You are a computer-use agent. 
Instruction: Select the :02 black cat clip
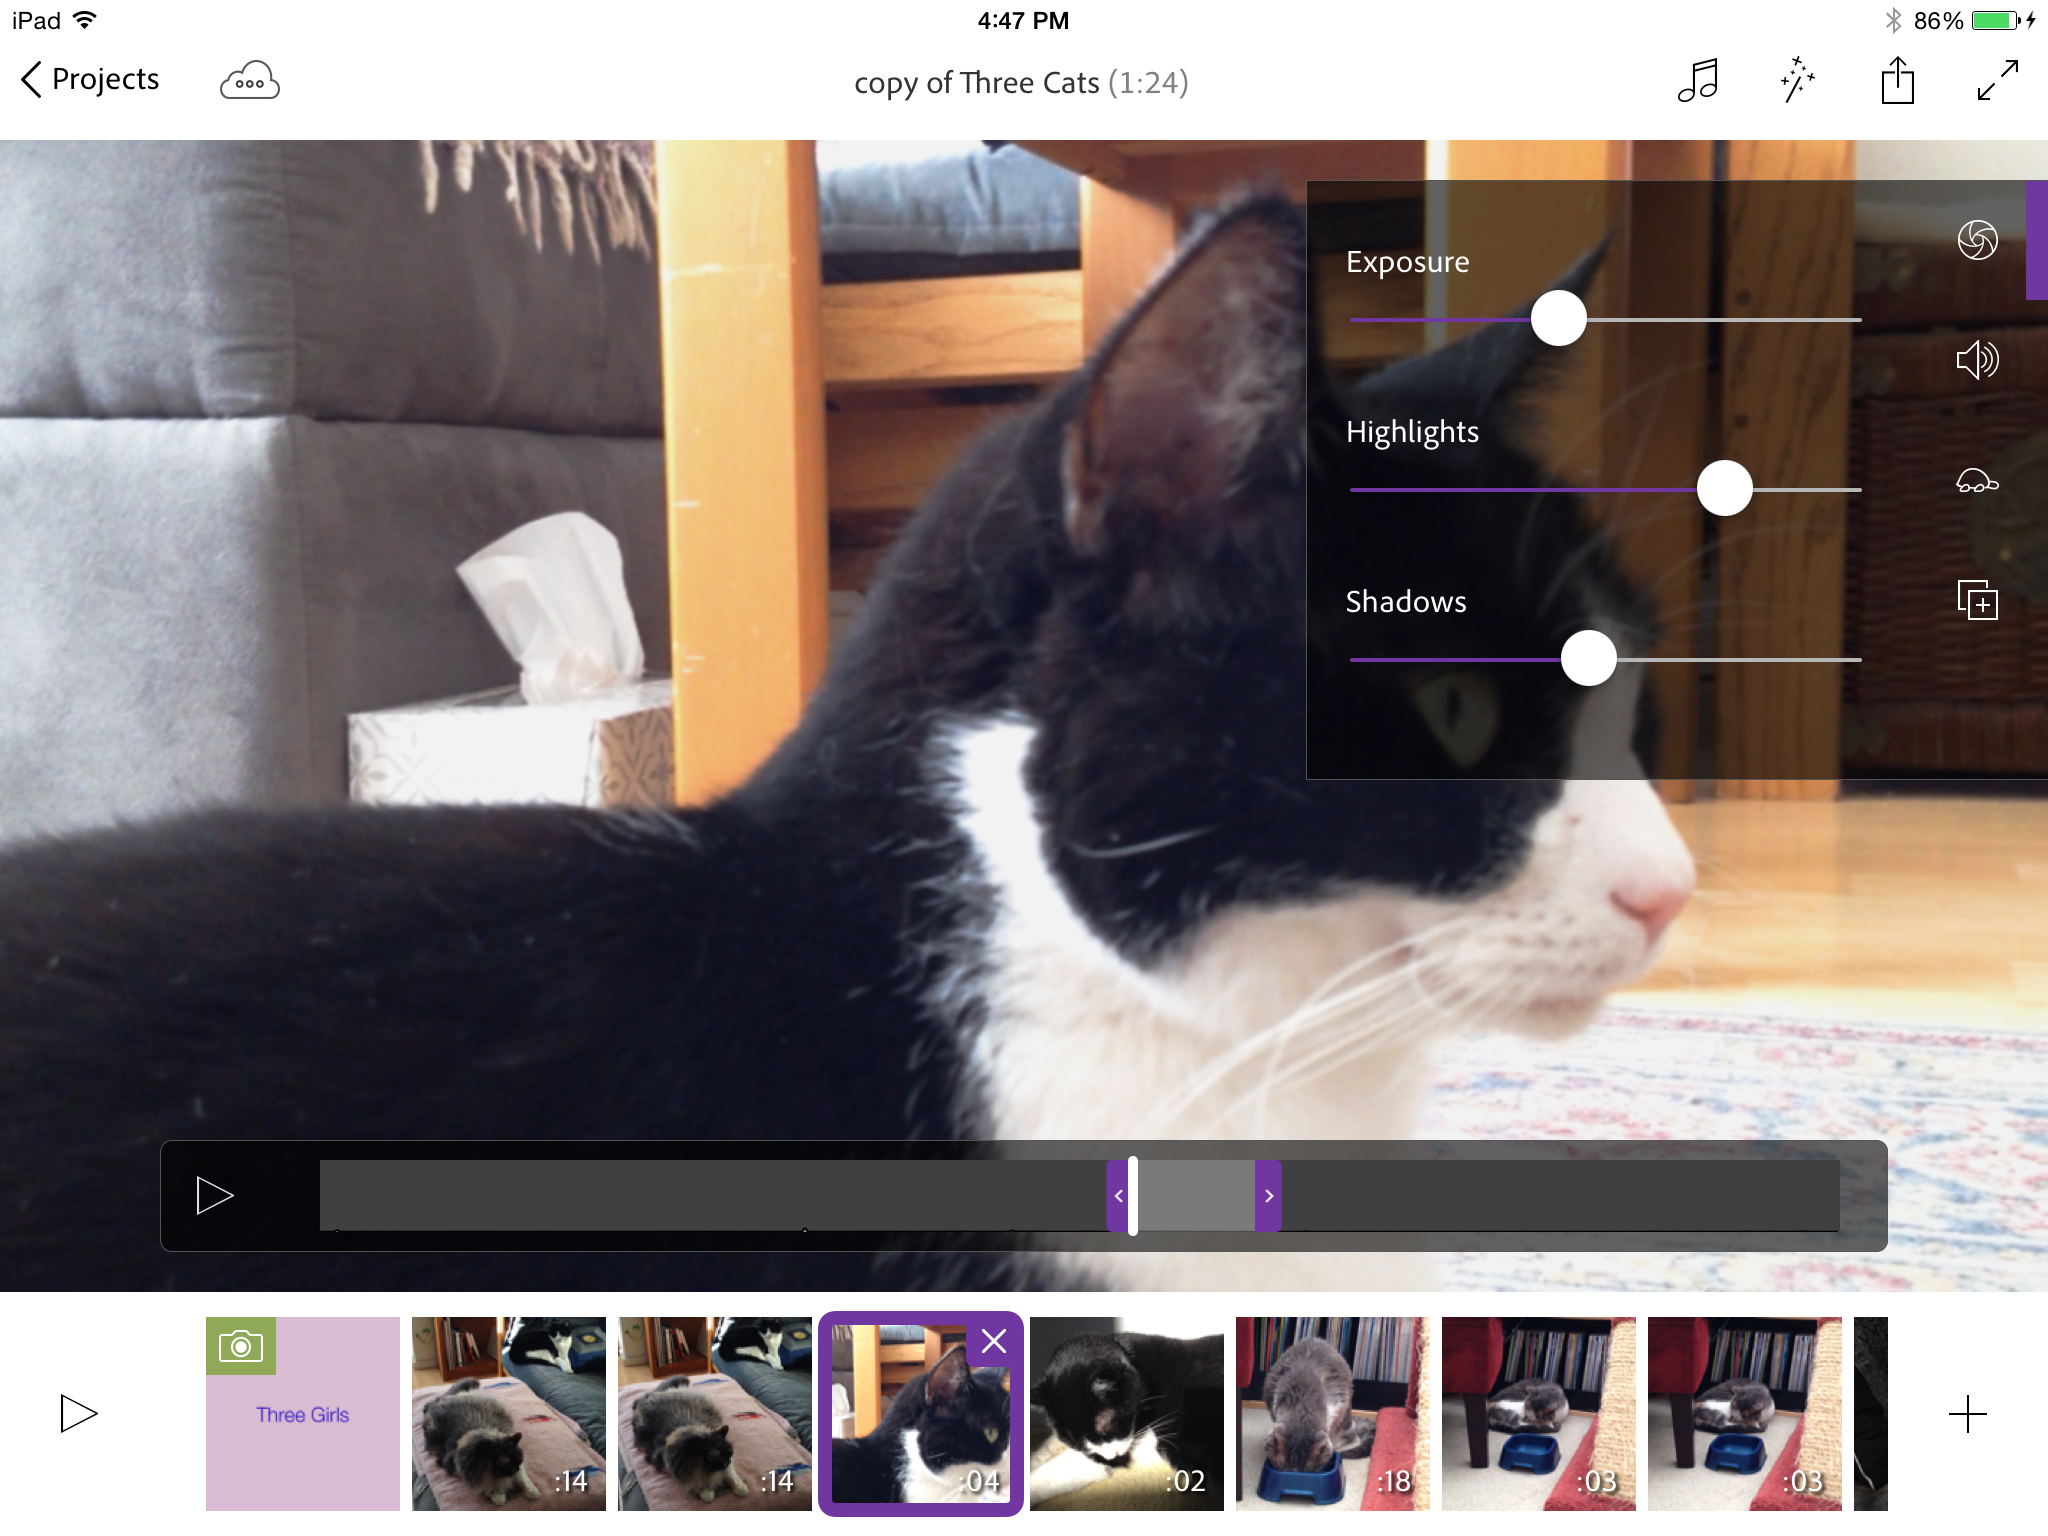1127,1414
